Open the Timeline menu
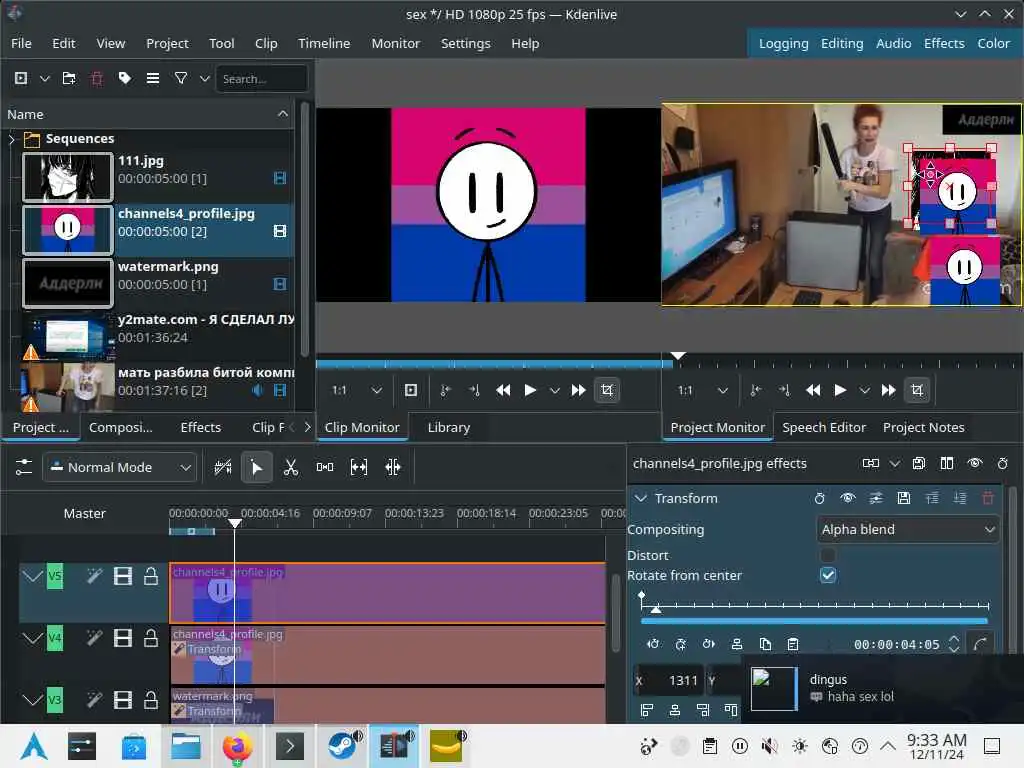The width and height of the screenshot is (1024, 768). tap(323, 43)
